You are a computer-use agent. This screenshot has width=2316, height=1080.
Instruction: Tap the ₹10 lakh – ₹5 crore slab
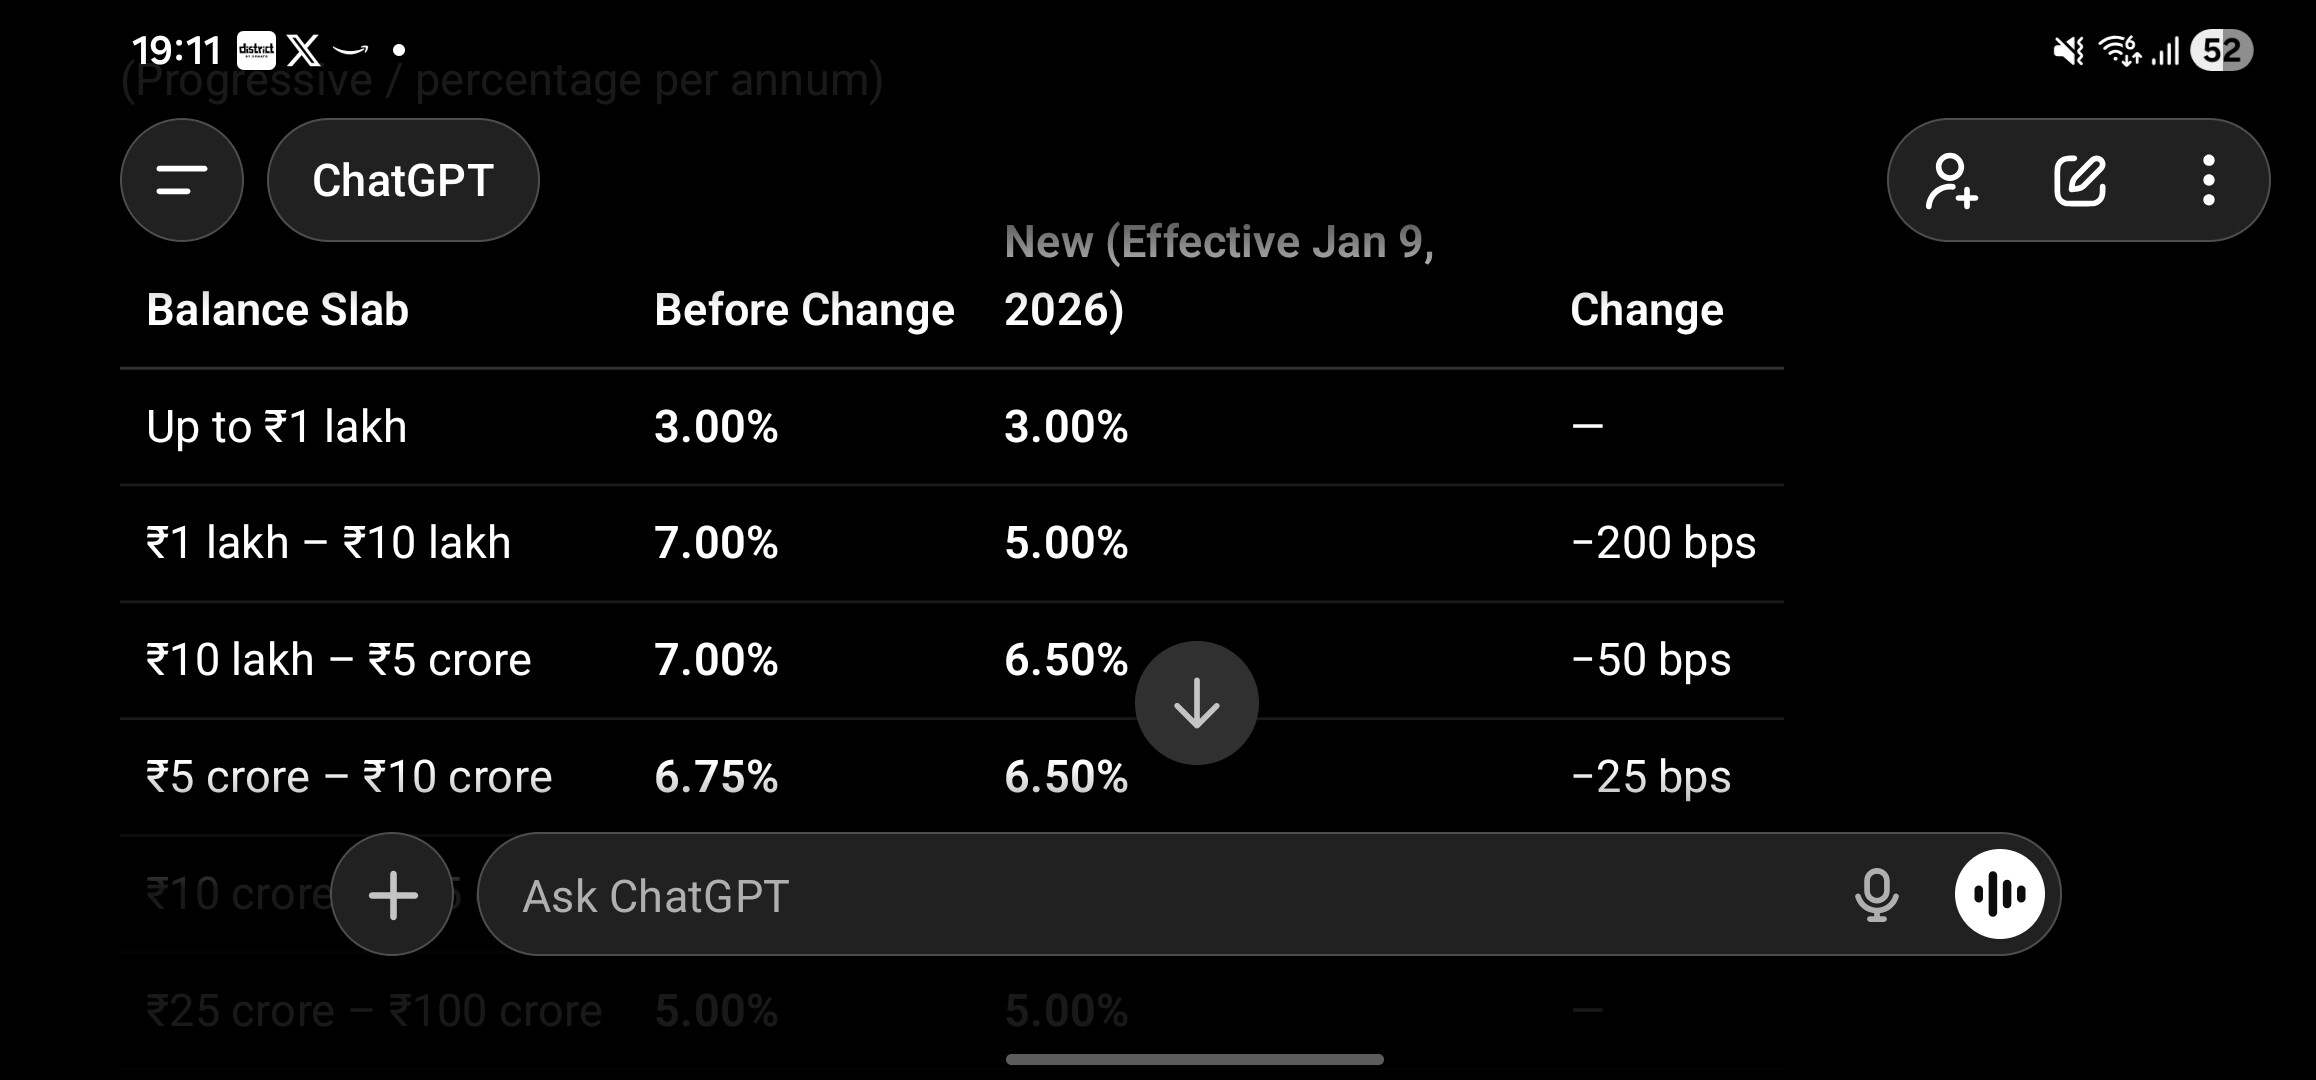(x=339, y=660)
